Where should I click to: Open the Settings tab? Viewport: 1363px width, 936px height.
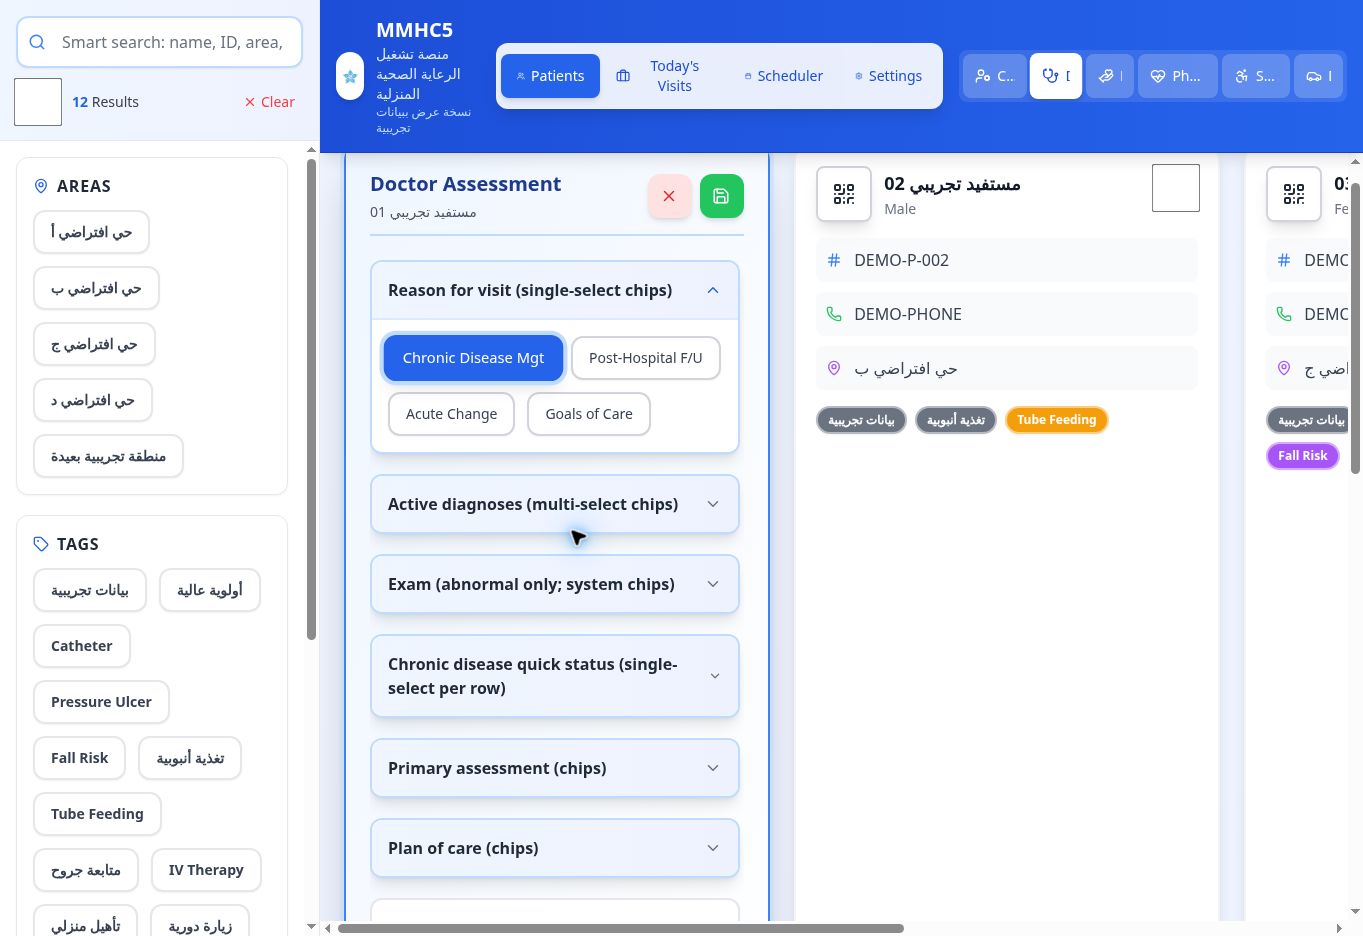click(x=888, y=76)
